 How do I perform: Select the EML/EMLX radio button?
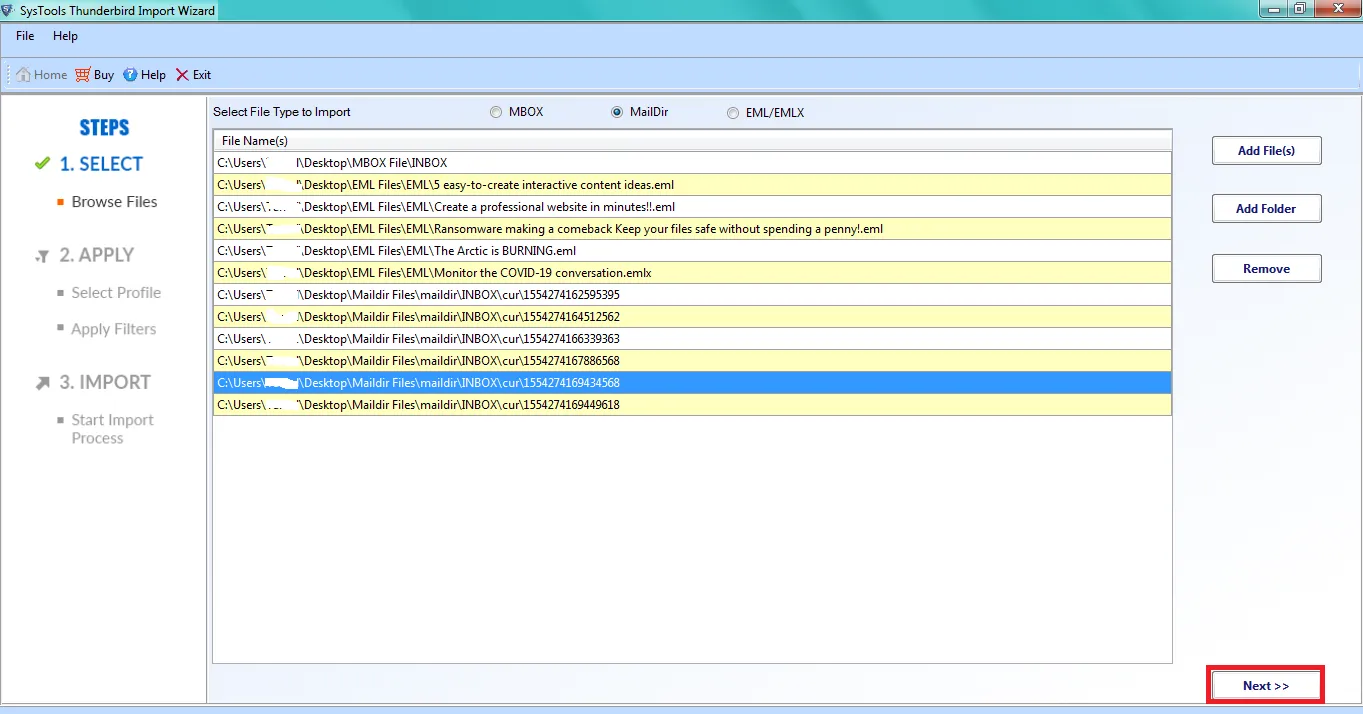pos(733,113)
